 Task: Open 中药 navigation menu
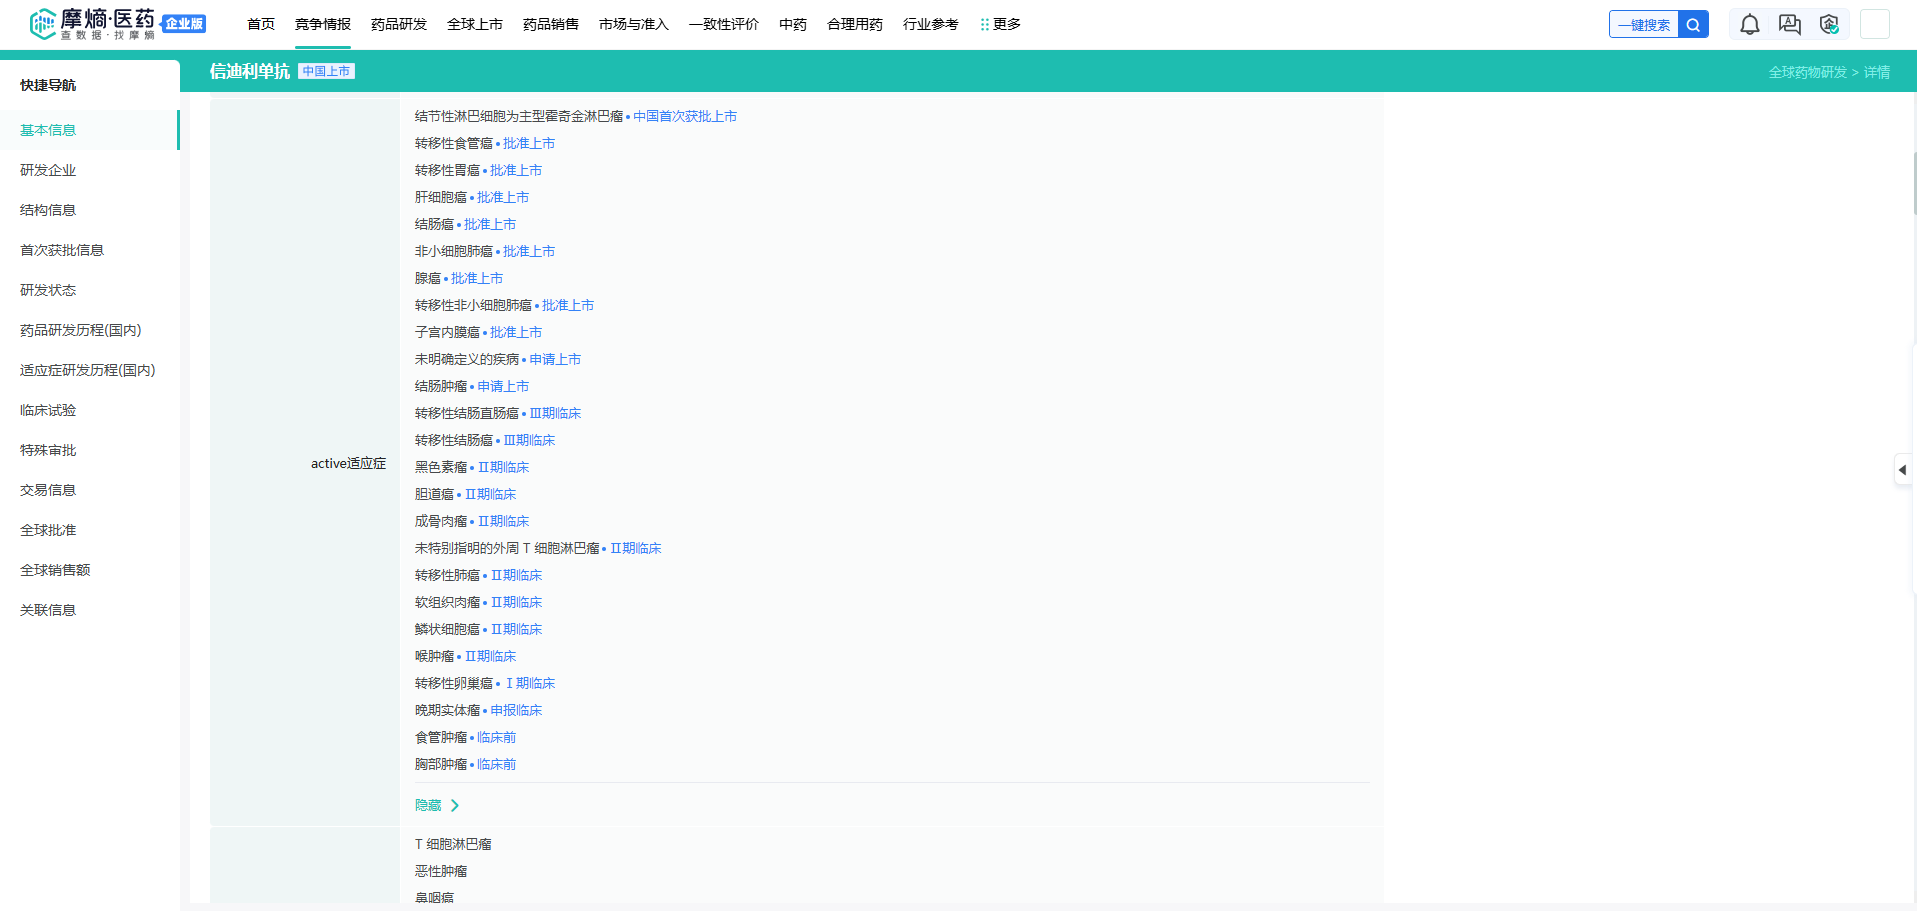793,24
